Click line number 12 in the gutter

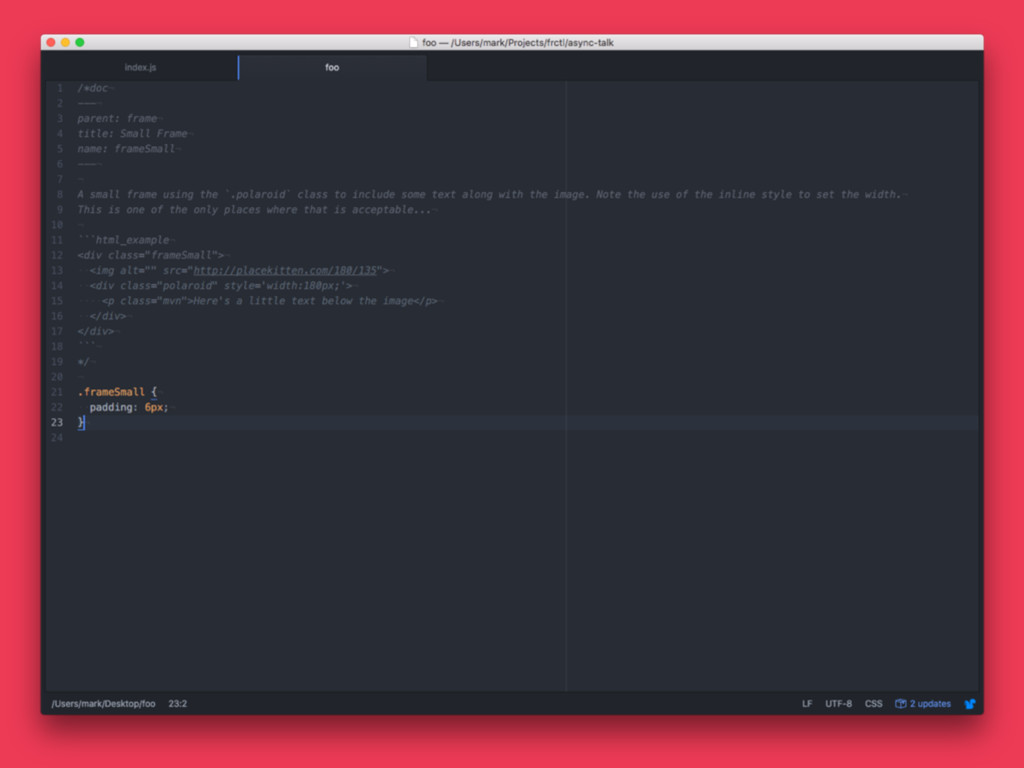pyautogui.click(x=57, y=255)
